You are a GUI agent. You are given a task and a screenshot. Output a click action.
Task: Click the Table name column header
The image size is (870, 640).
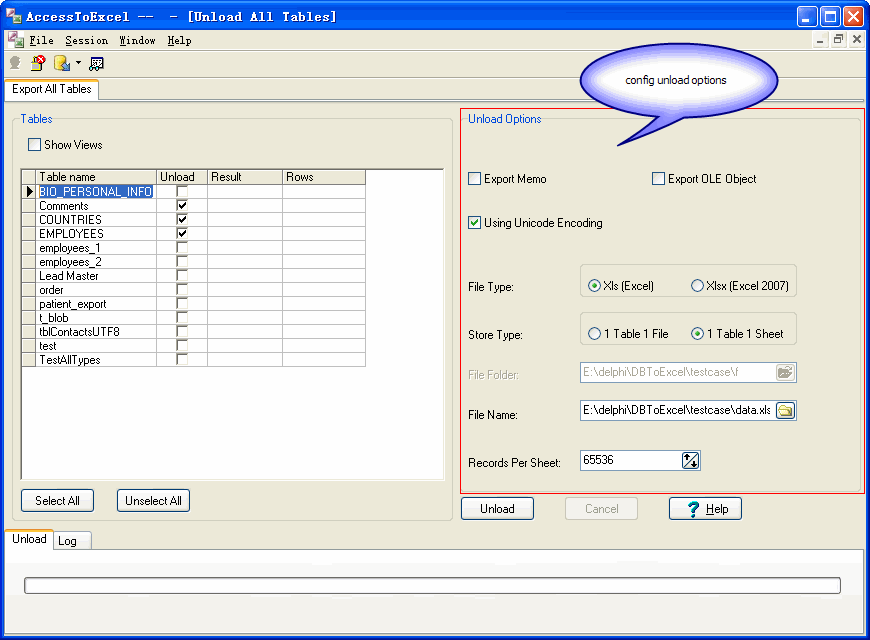(x=96, y=177)
